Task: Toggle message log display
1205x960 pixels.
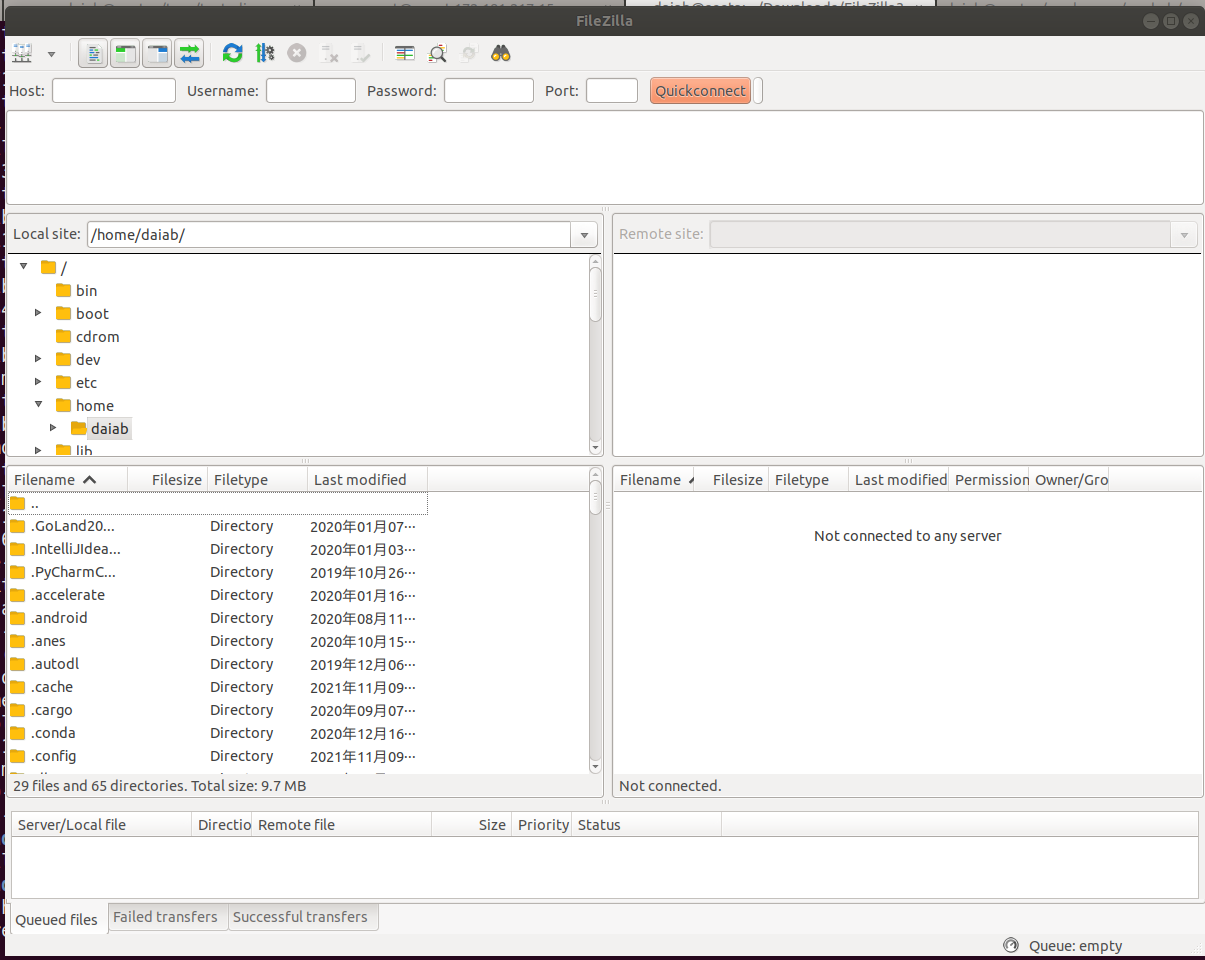Action: (93, 53)
